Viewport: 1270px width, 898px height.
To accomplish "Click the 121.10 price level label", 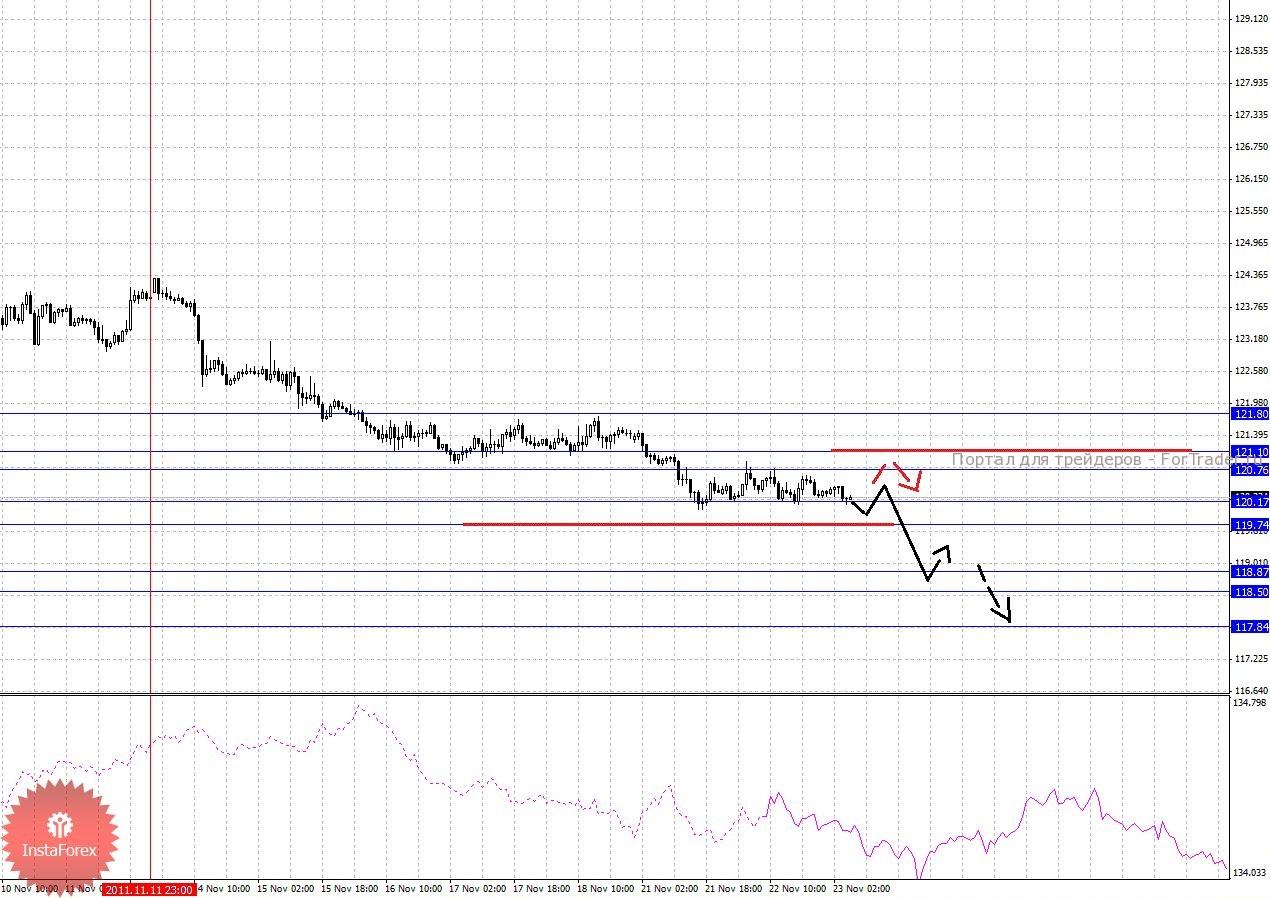I will pos(1251,452).
